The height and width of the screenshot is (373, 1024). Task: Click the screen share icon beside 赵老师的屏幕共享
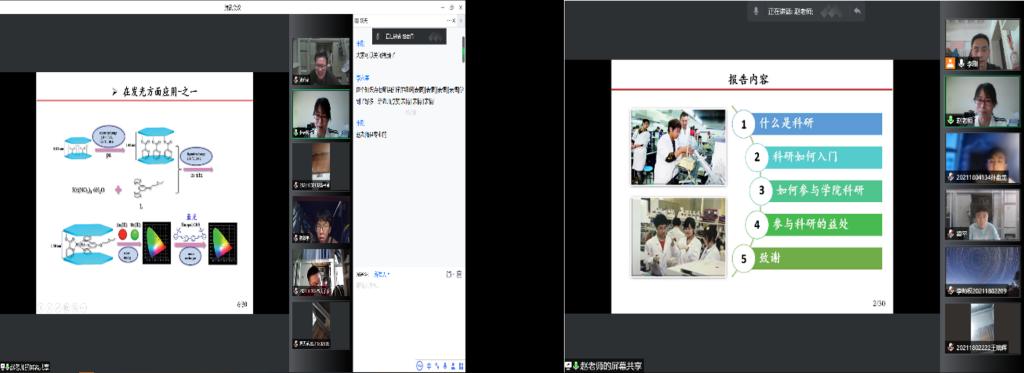coord(568,366)
